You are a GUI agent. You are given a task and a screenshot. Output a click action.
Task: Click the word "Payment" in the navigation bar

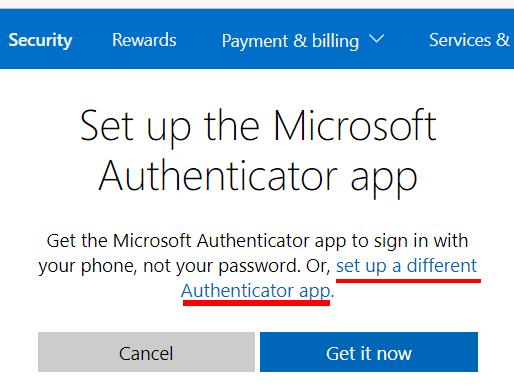click(255, 41)
